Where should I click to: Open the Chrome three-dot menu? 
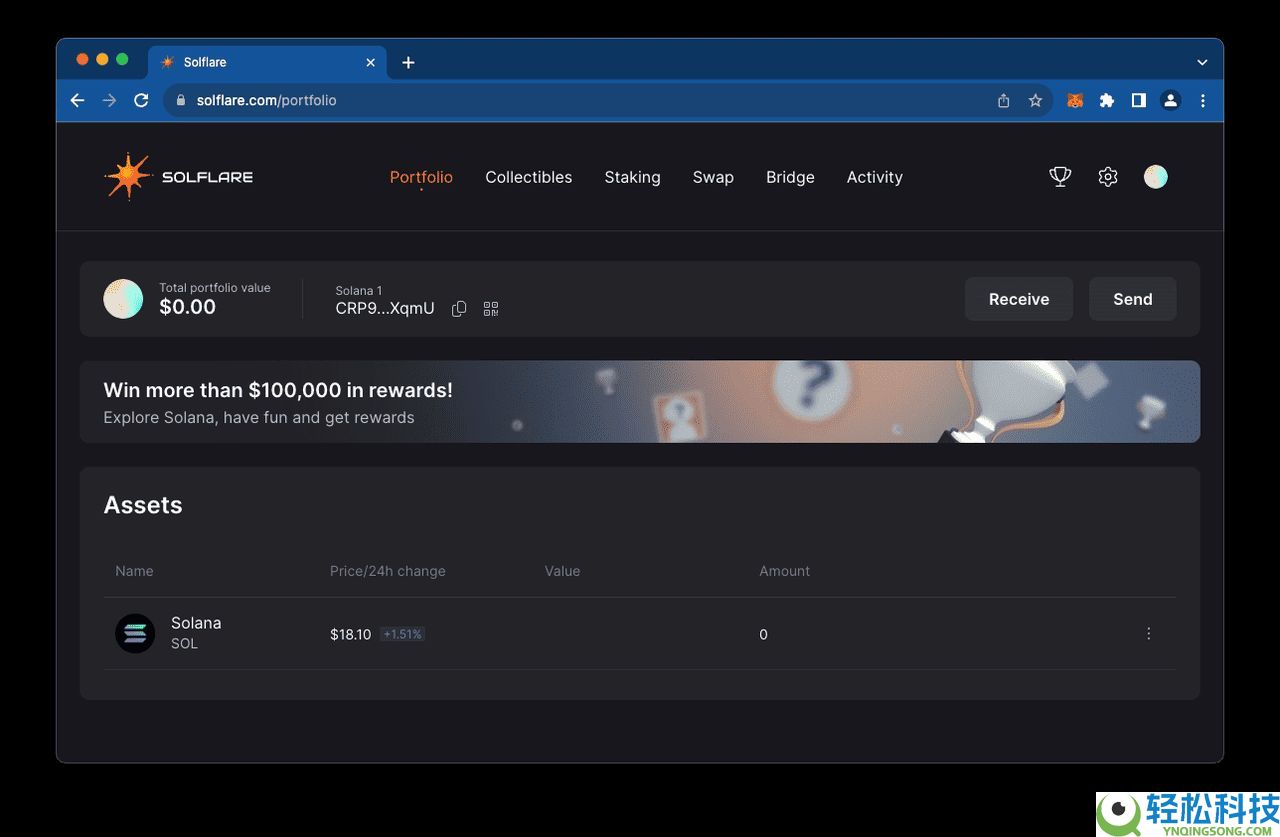click(1203, 100)
